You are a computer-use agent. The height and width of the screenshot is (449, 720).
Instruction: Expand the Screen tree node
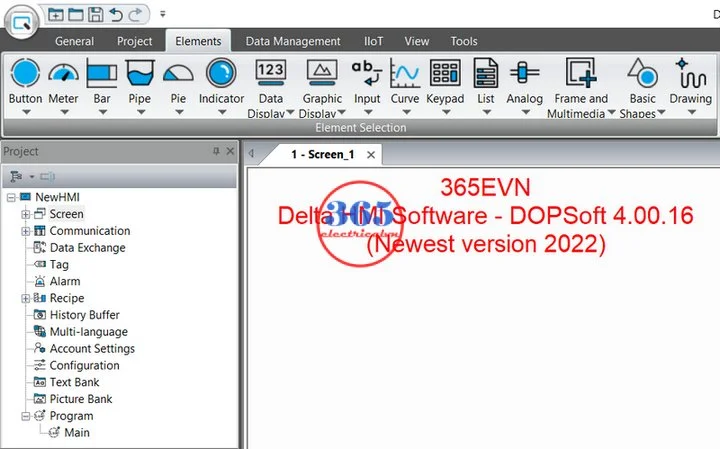(x=26, y=214)
